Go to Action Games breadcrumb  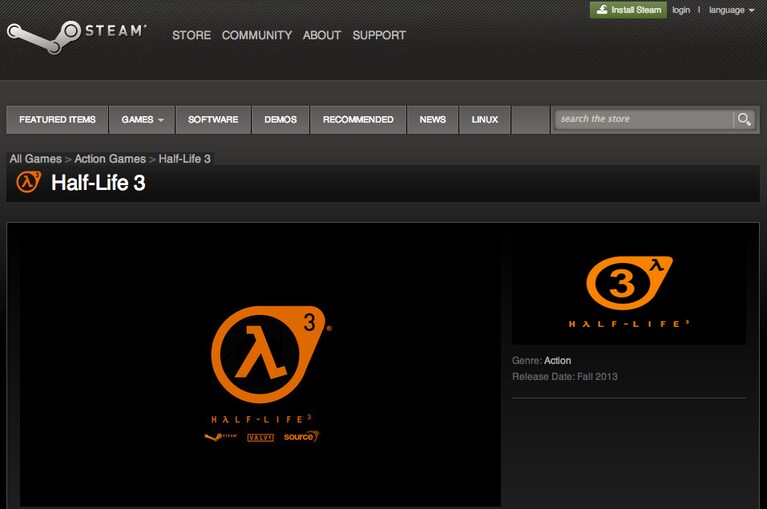[110, 159]
